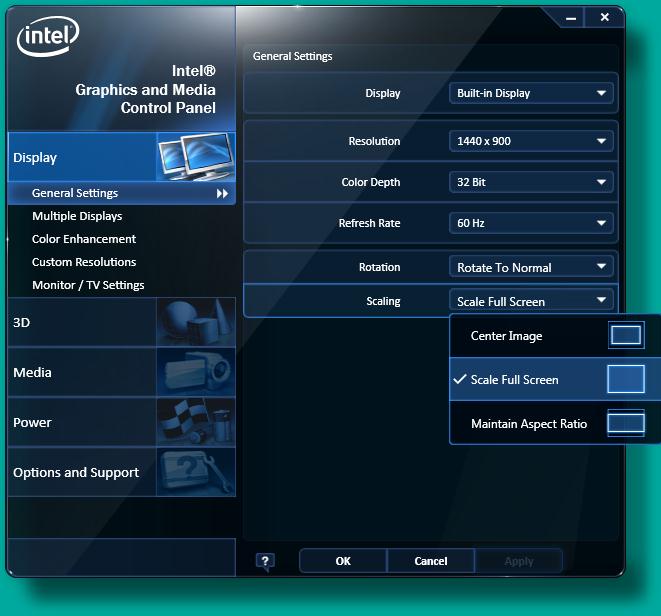Viewport: 661px width, 616px height.
Task: Click the help question mark icon
Action: point(265,561)
